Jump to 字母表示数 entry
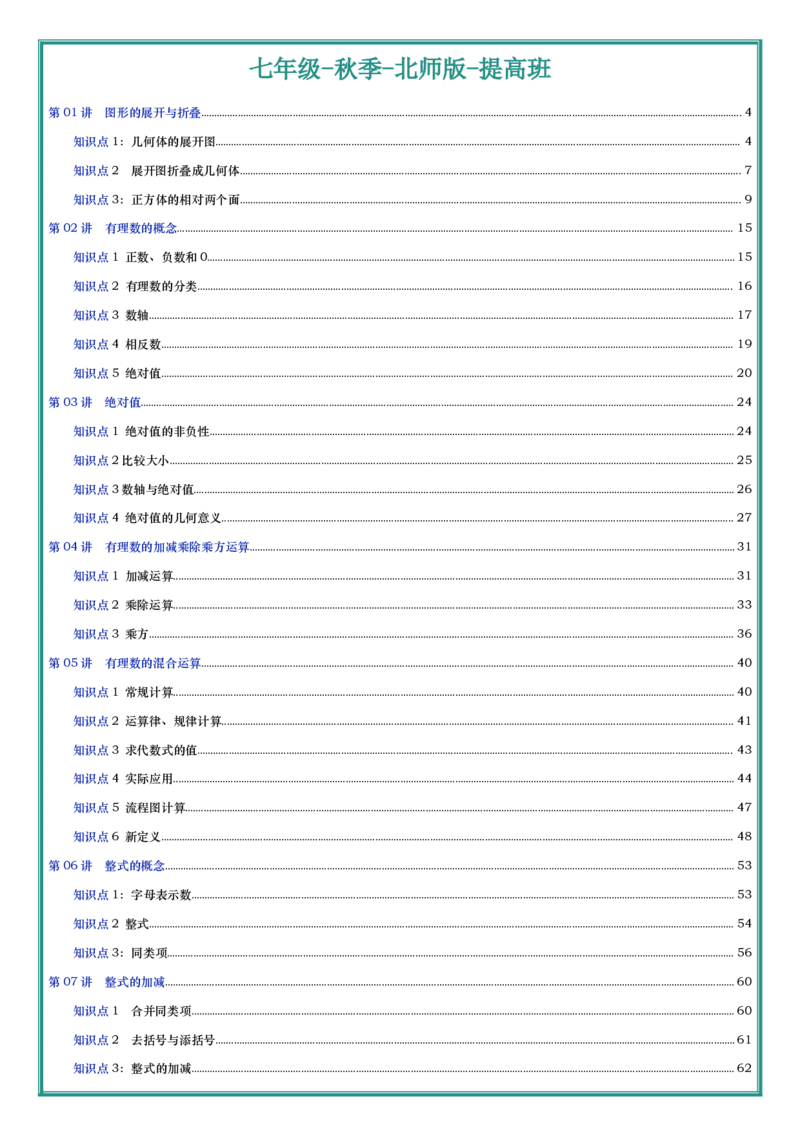Viewport: 800px width, 1132px height. point(412,894)
